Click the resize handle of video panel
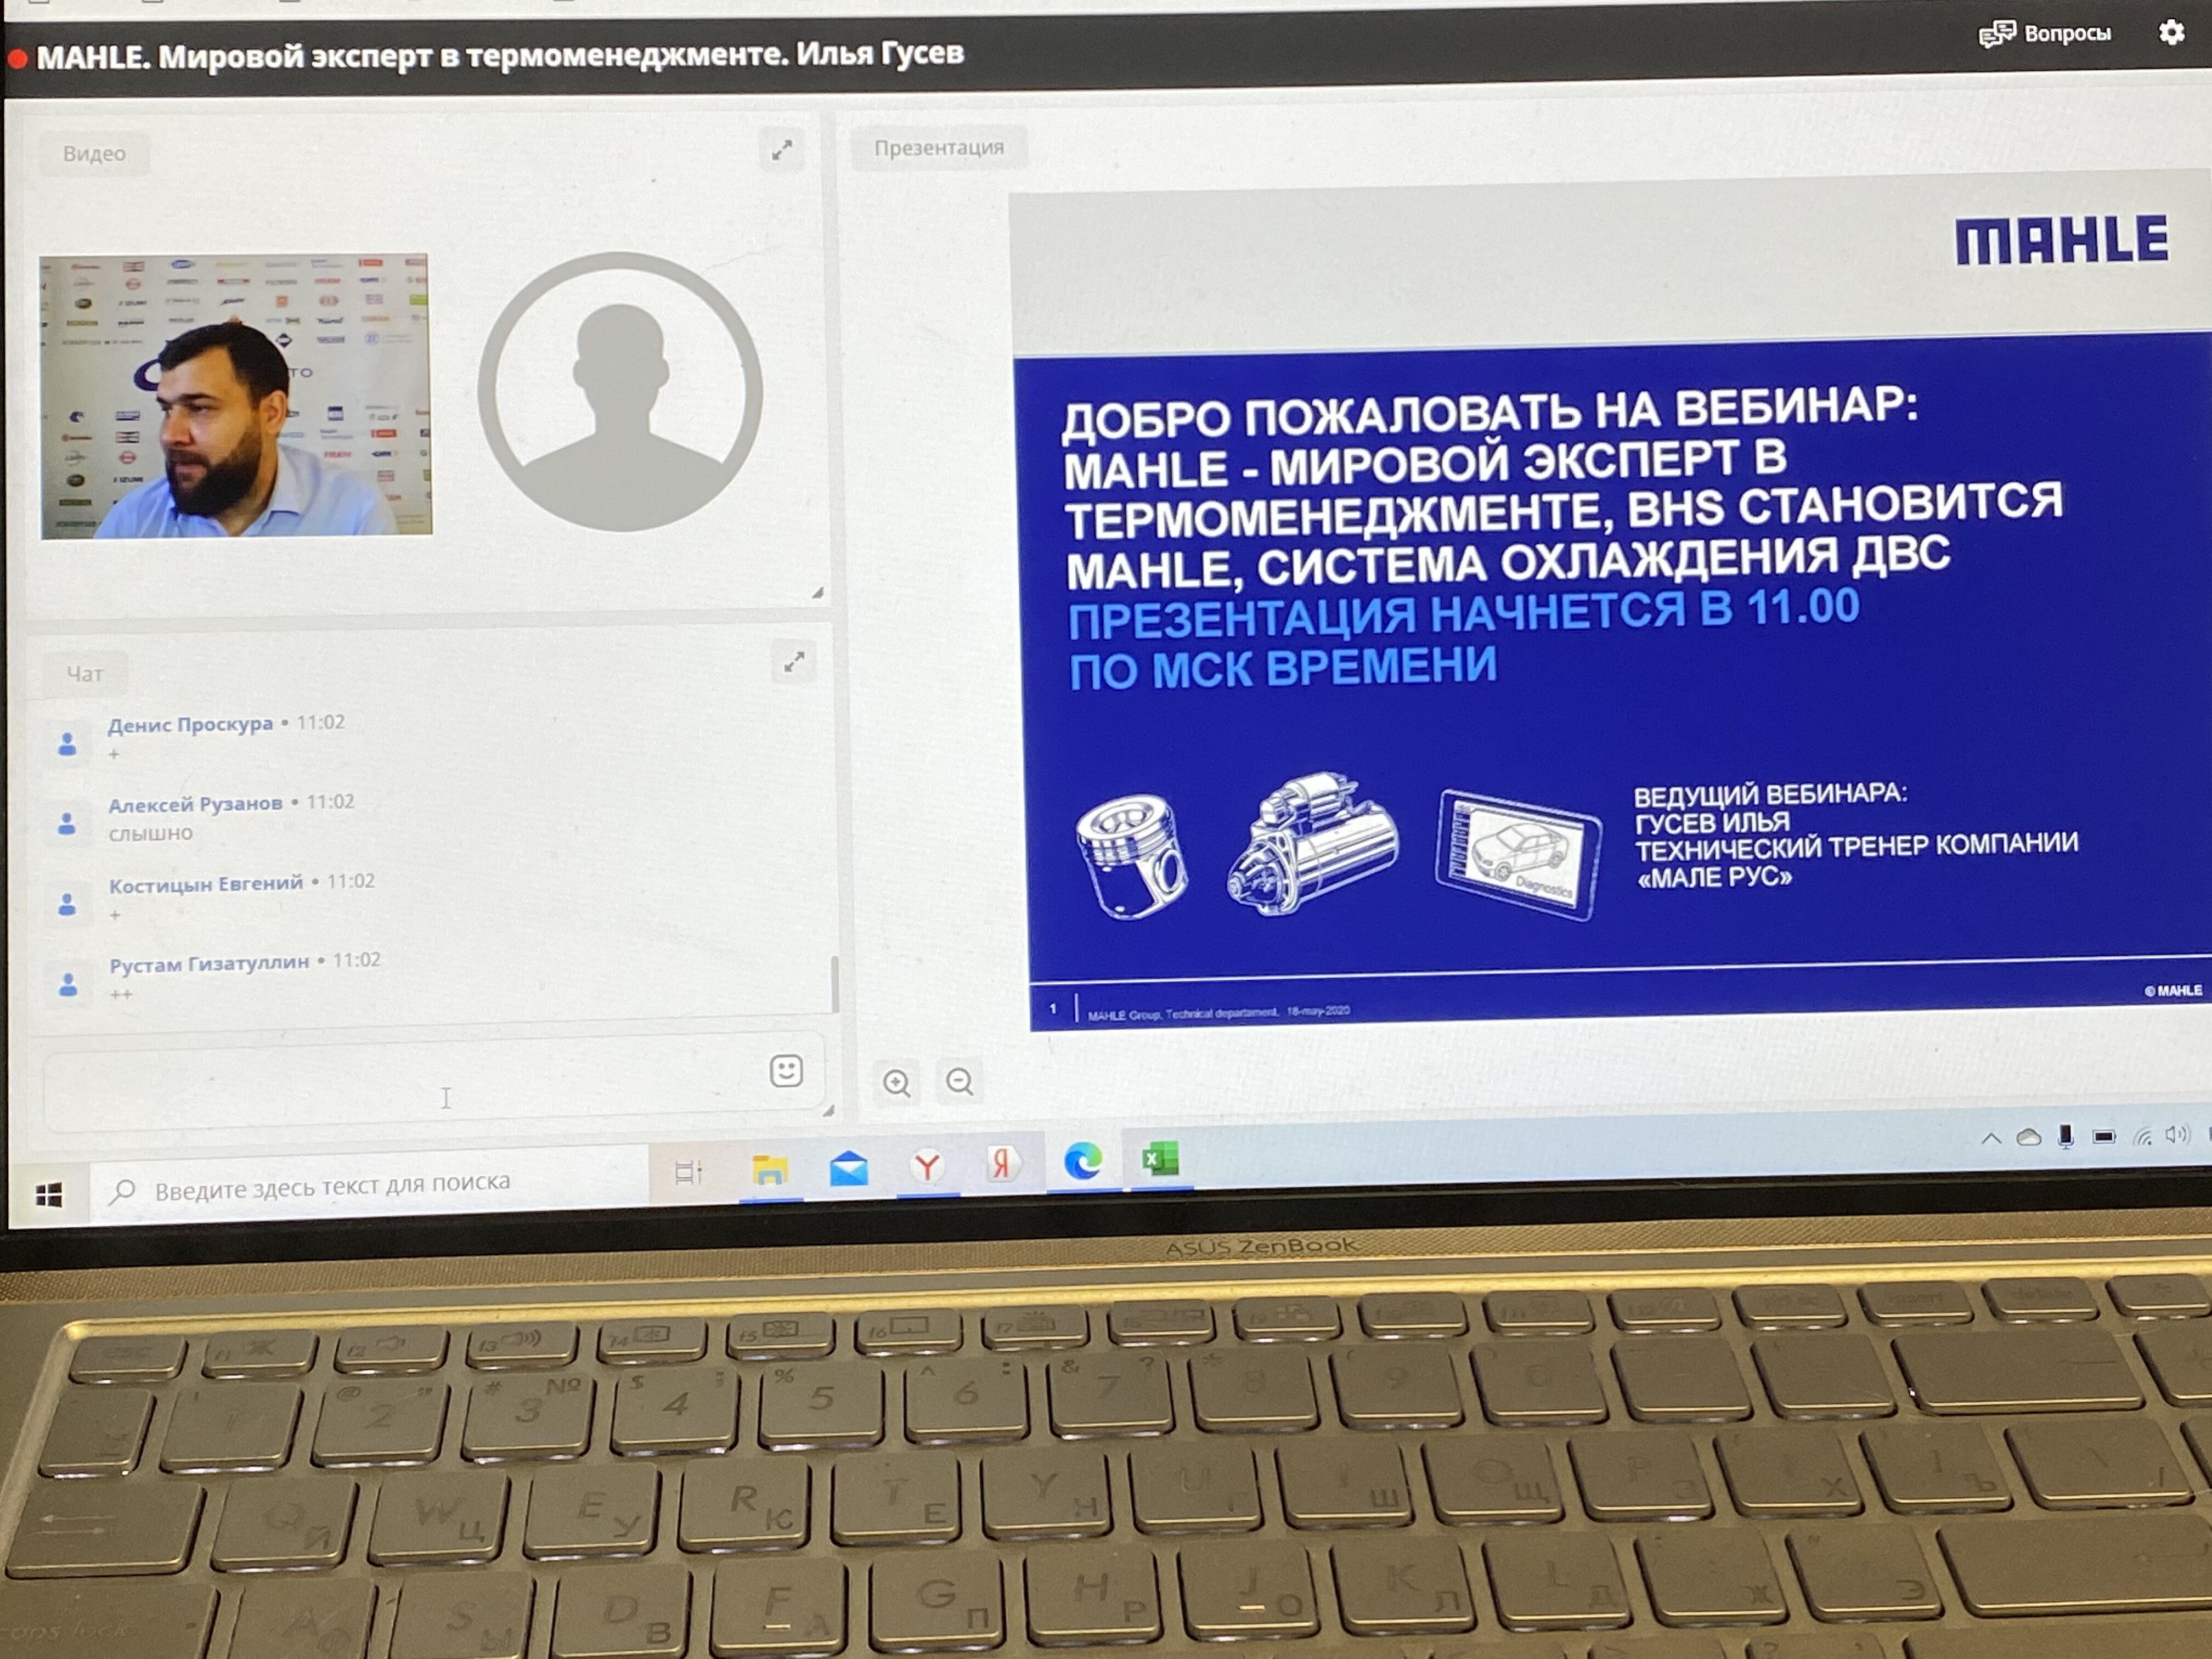 pos(817,592)
